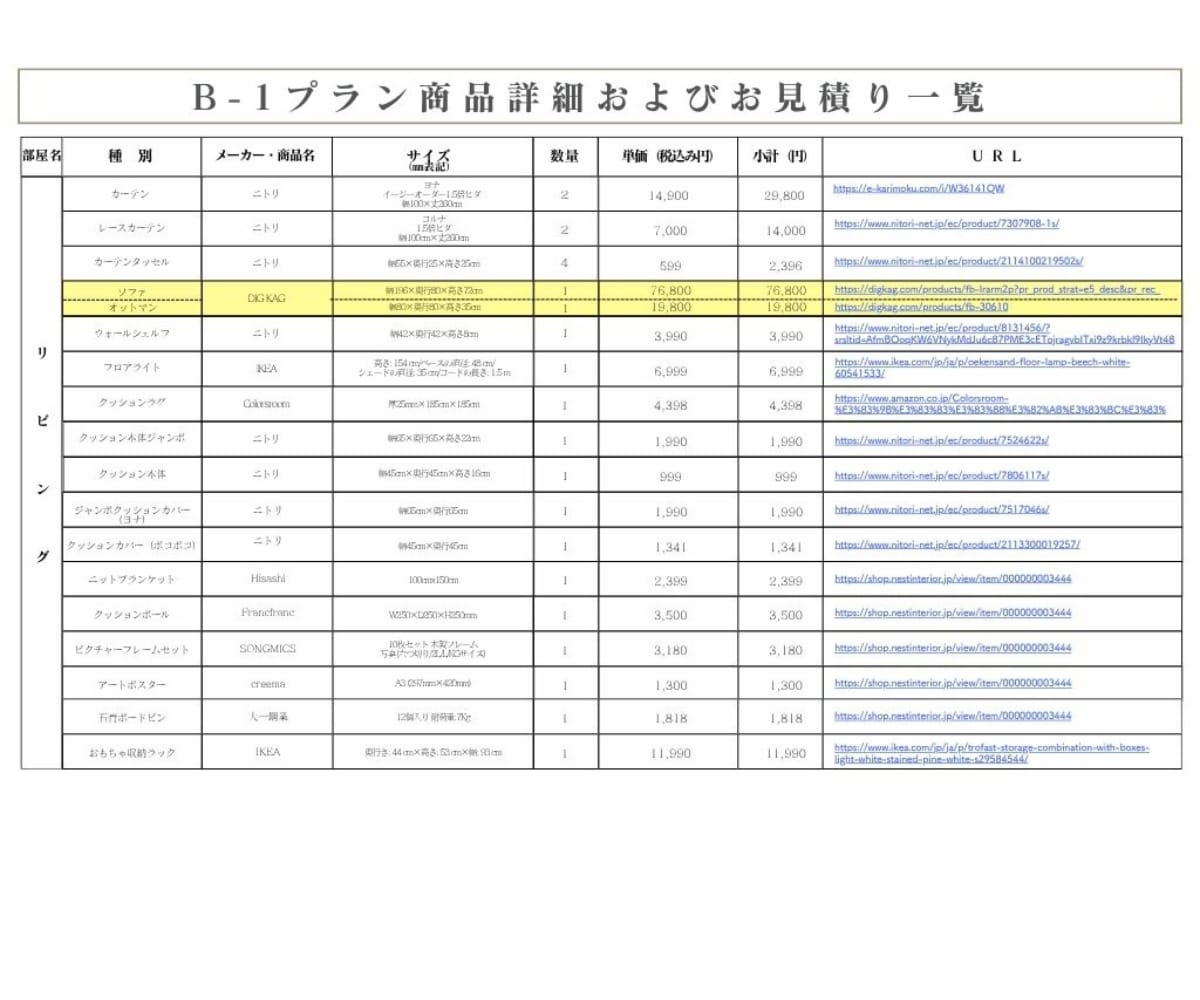1200x1000 pixels.
Task: Open the nitori-net product 7524622s link
Action: 941,440
